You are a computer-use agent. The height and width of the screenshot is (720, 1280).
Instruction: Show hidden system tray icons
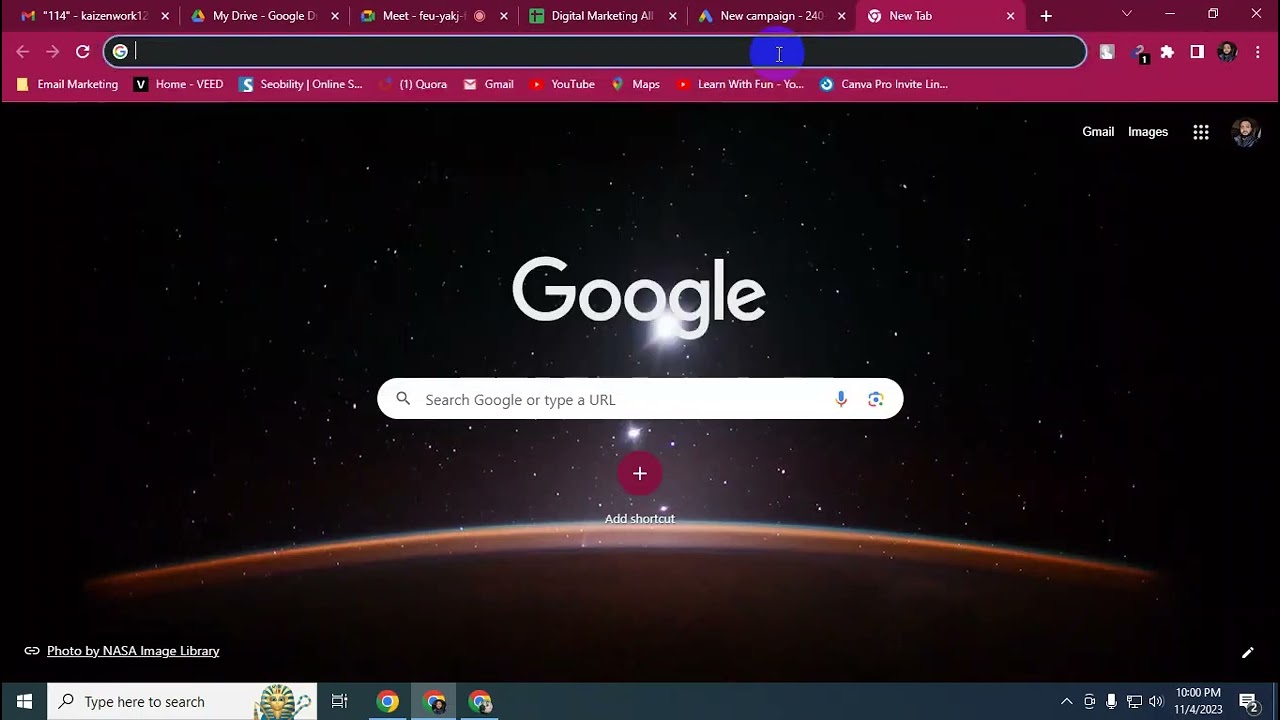pyautogui.click(x=1067, y=701)
